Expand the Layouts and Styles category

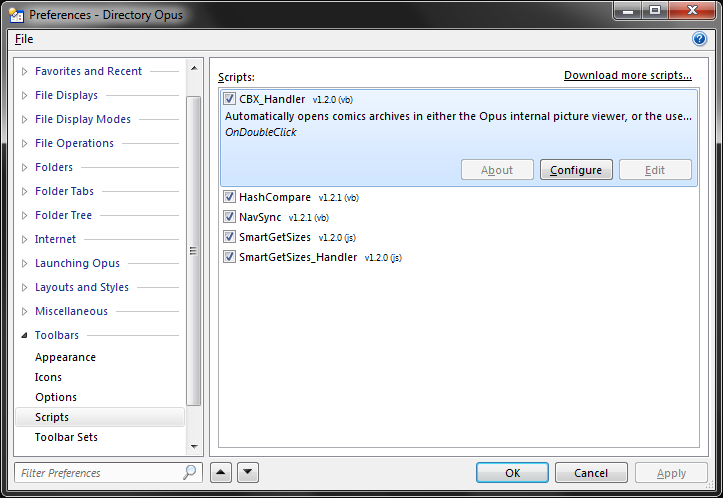click(x=24, y=287)
